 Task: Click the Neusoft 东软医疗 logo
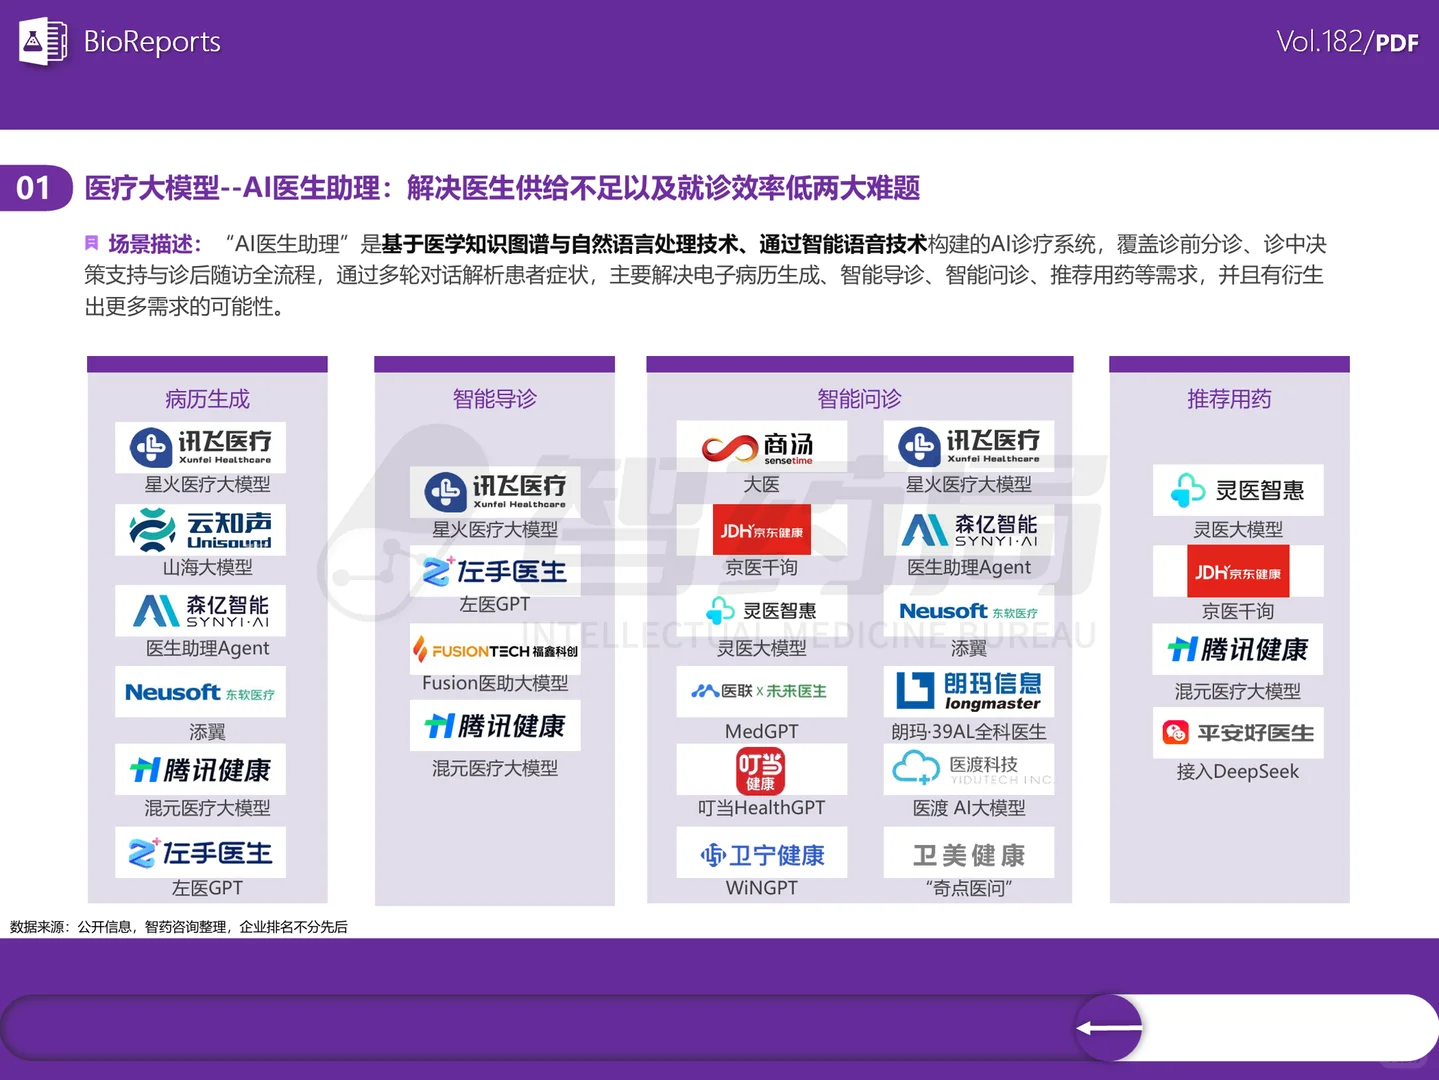pos(200,691)
